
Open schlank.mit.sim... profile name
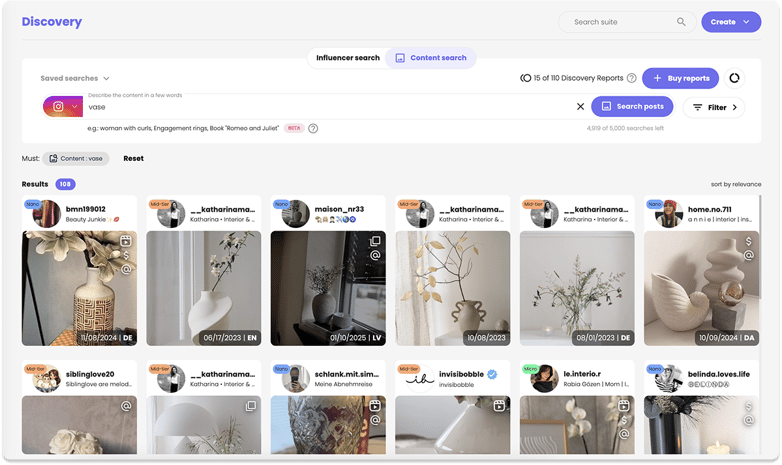[347, 374]
